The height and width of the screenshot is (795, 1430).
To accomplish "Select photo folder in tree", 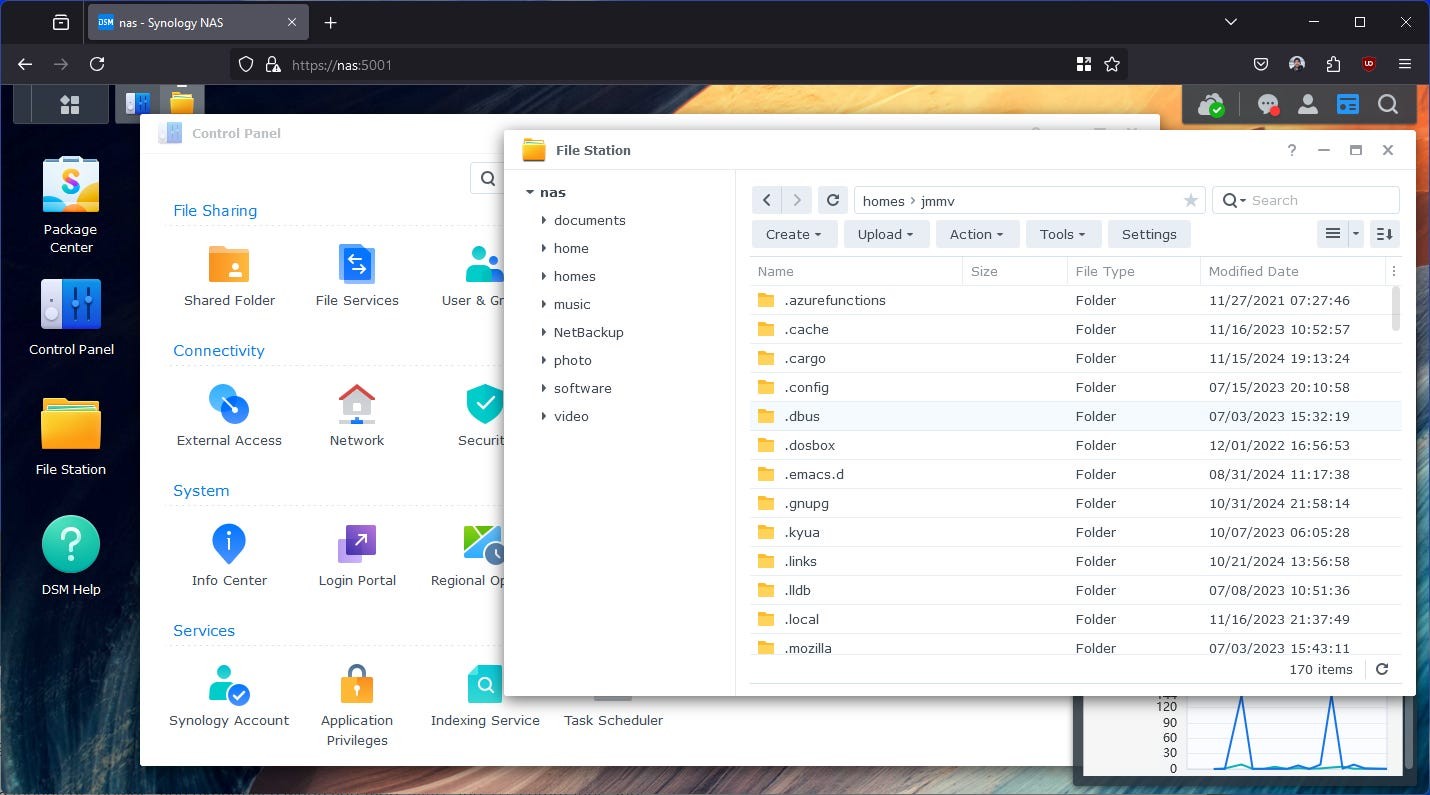I will [573, 360].
